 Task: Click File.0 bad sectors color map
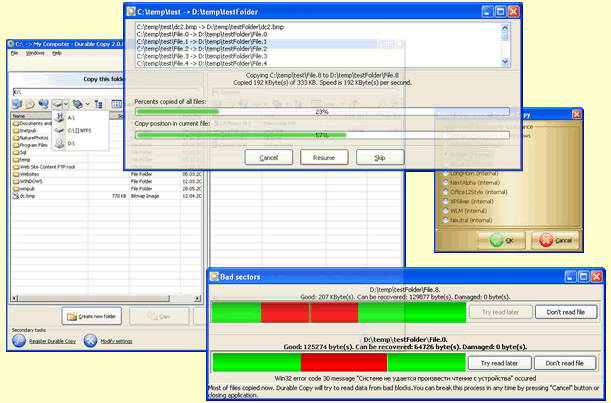(x=339, y=362)
